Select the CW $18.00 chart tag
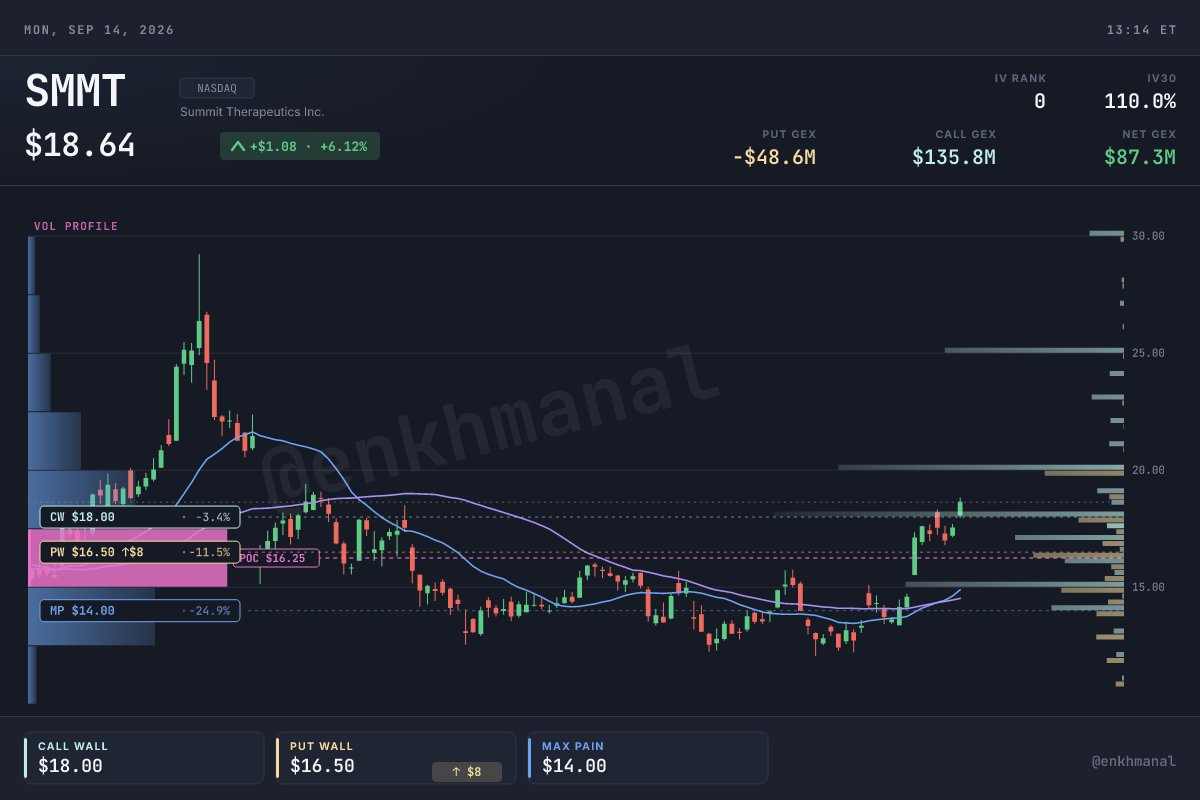 [140, 517]
